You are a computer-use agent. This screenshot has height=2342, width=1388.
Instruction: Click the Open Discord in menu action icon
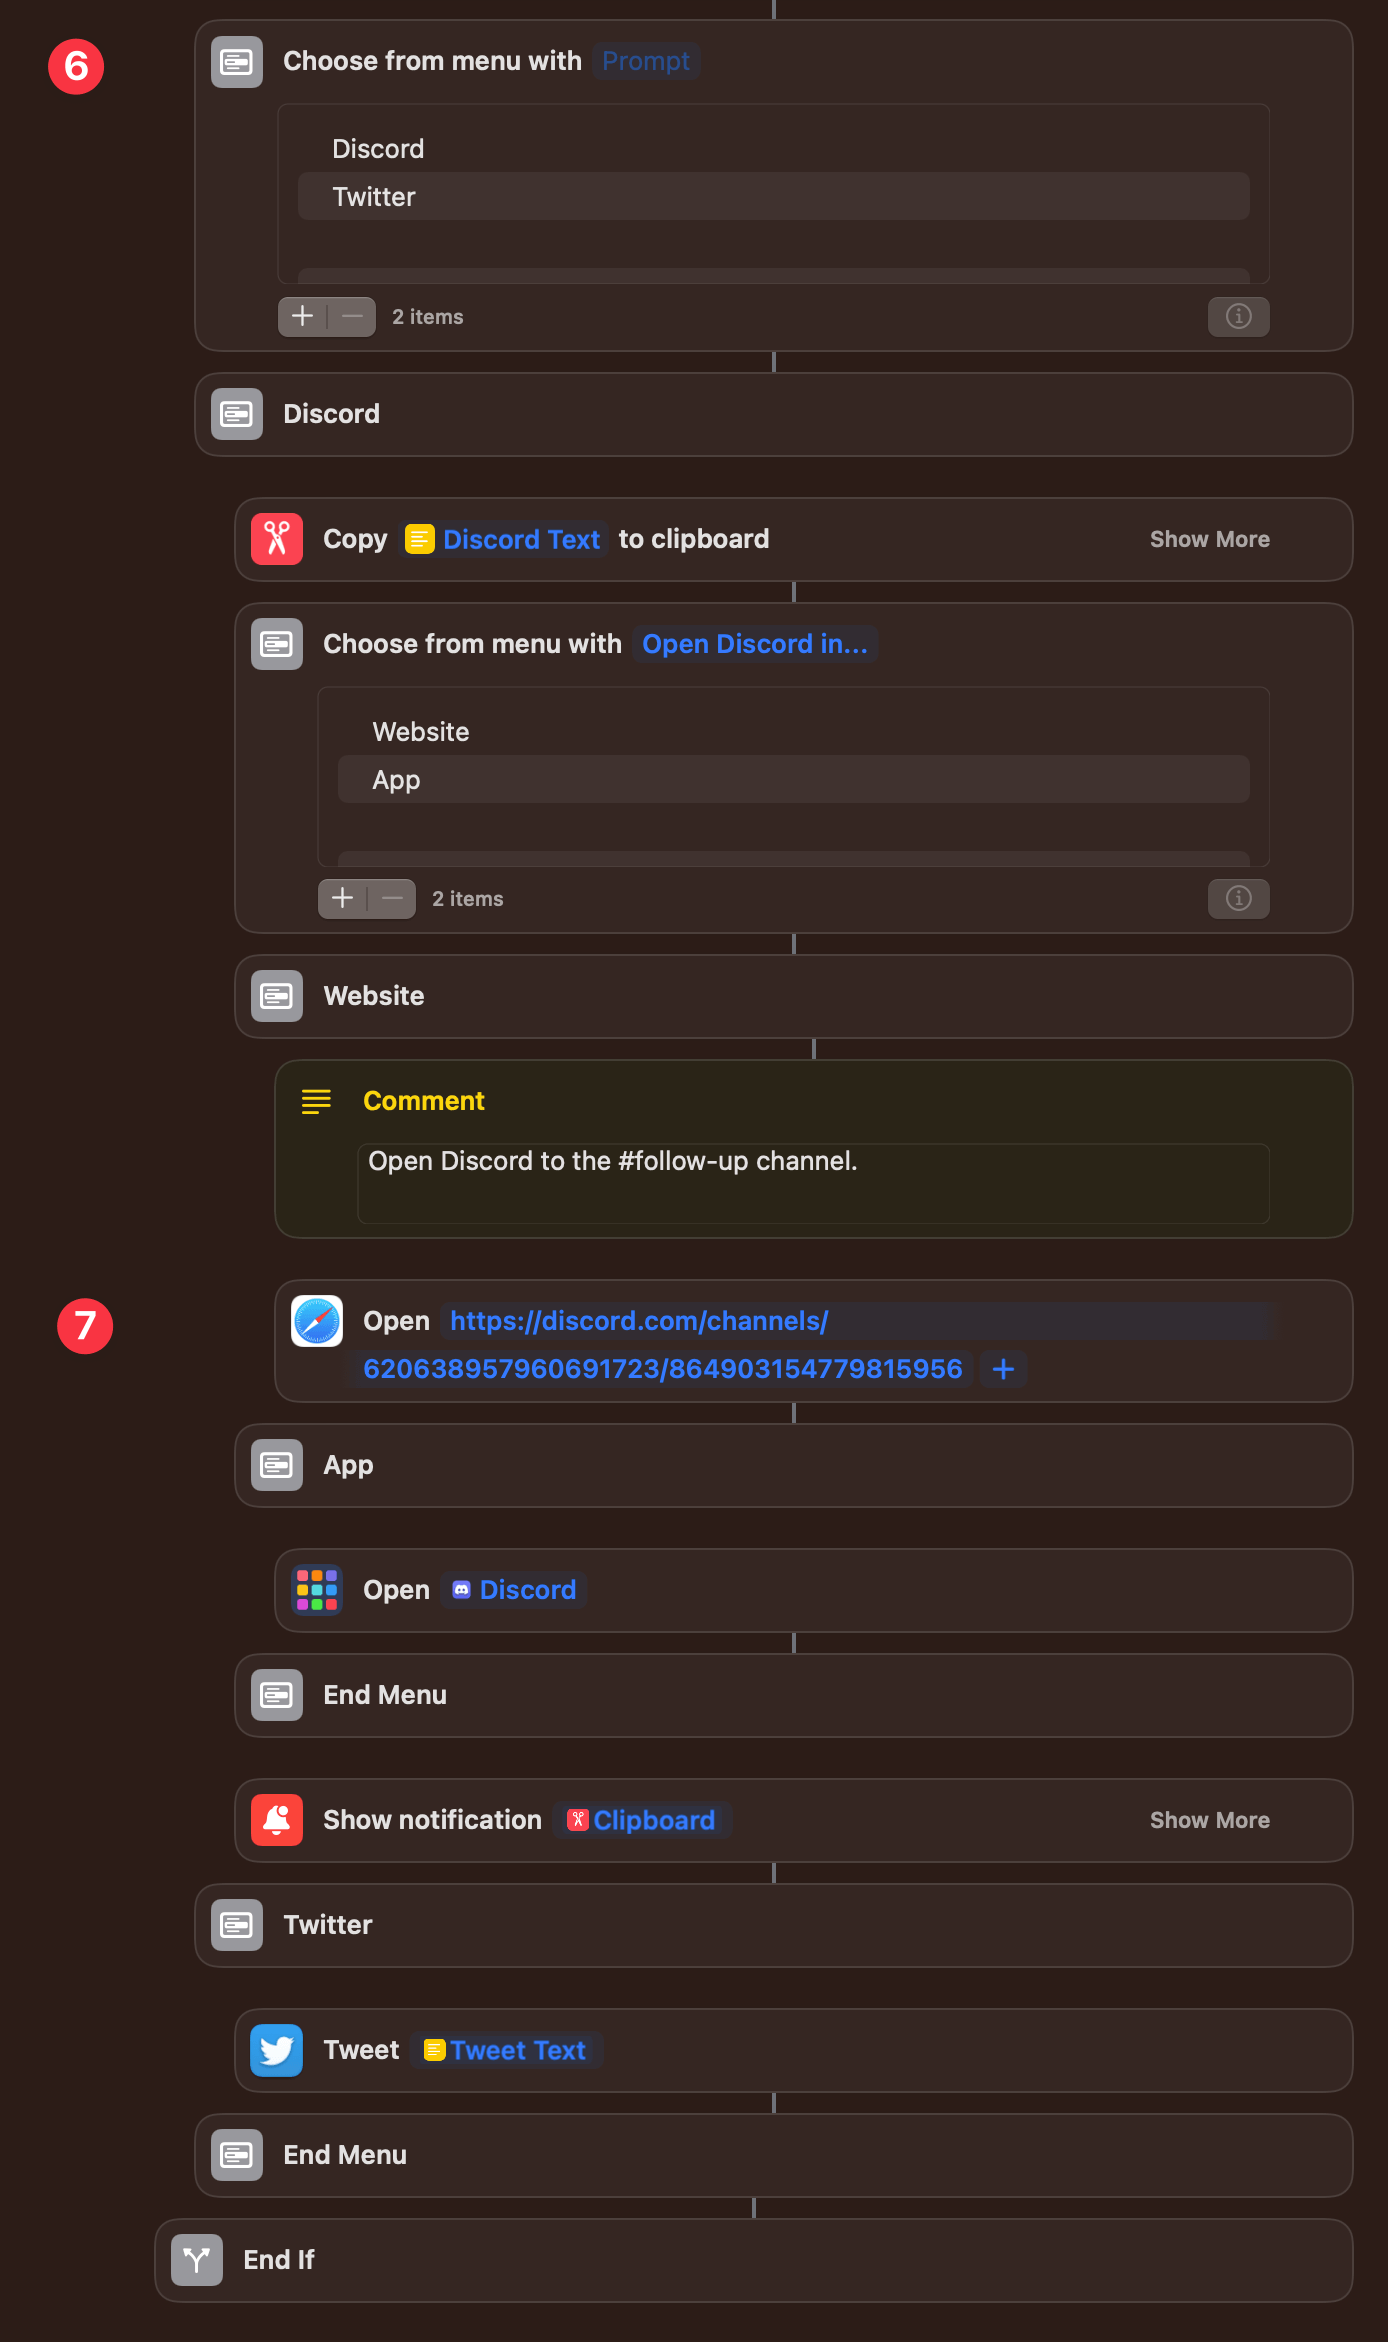coord(277,644)
